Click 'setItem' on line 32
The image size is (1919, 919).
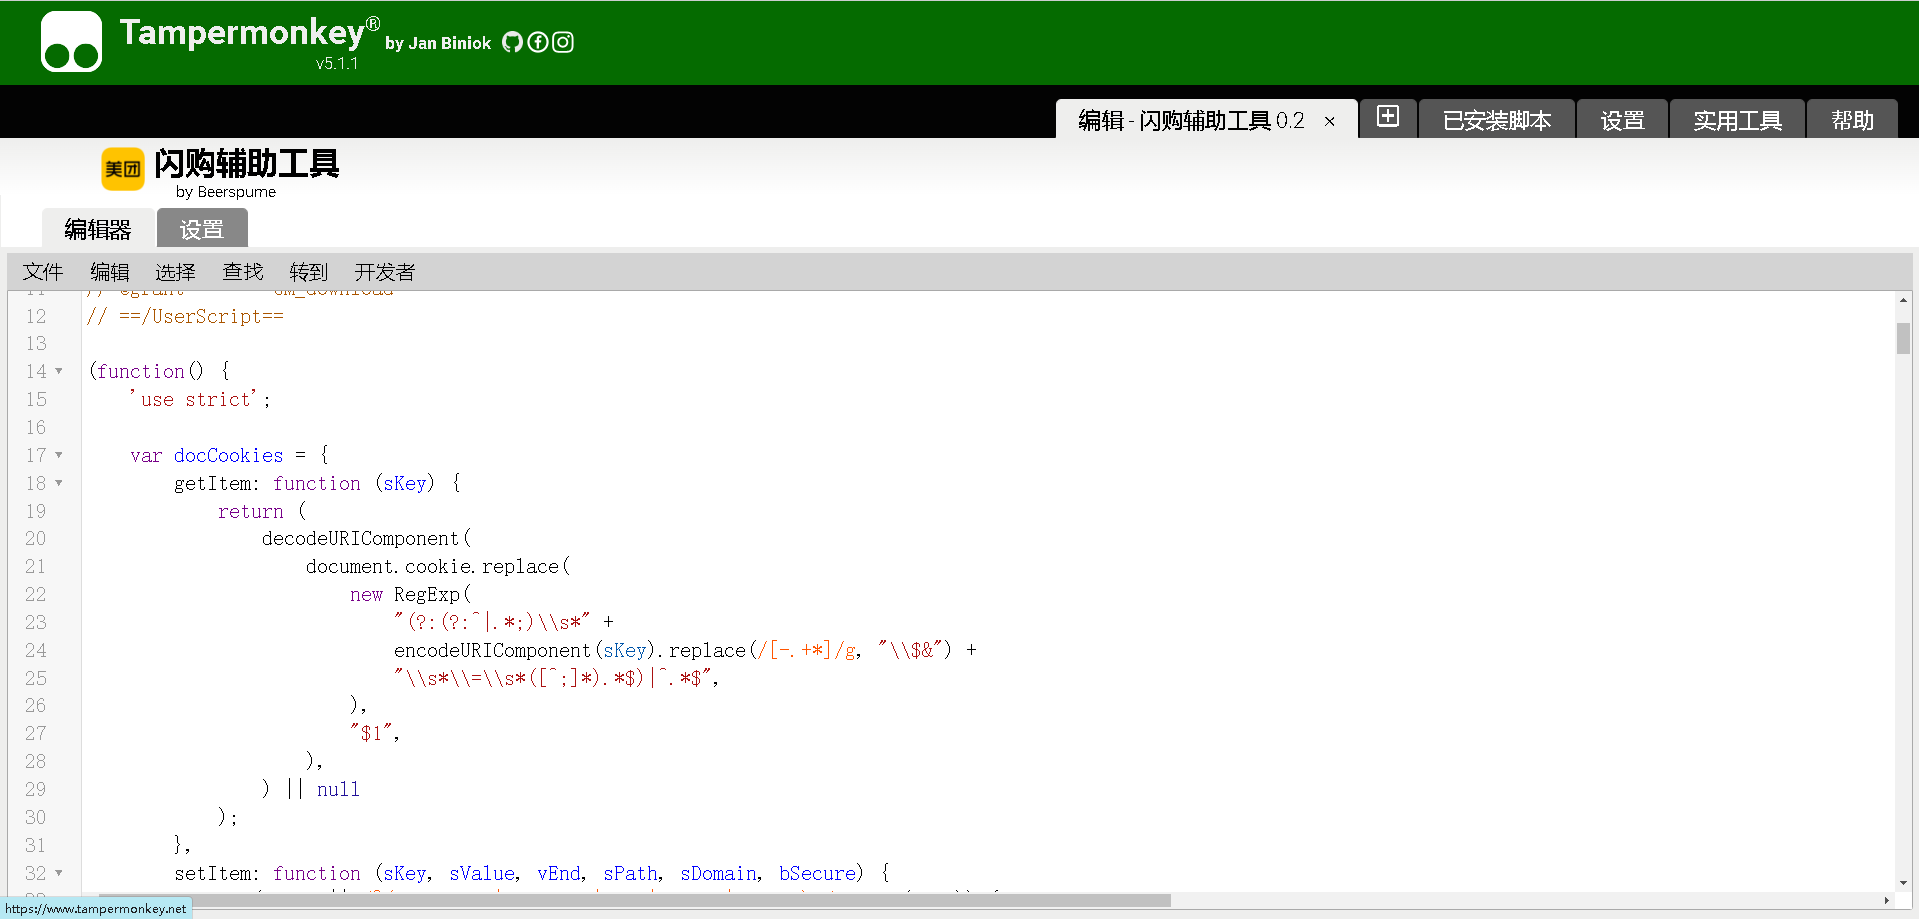point(212,873)
